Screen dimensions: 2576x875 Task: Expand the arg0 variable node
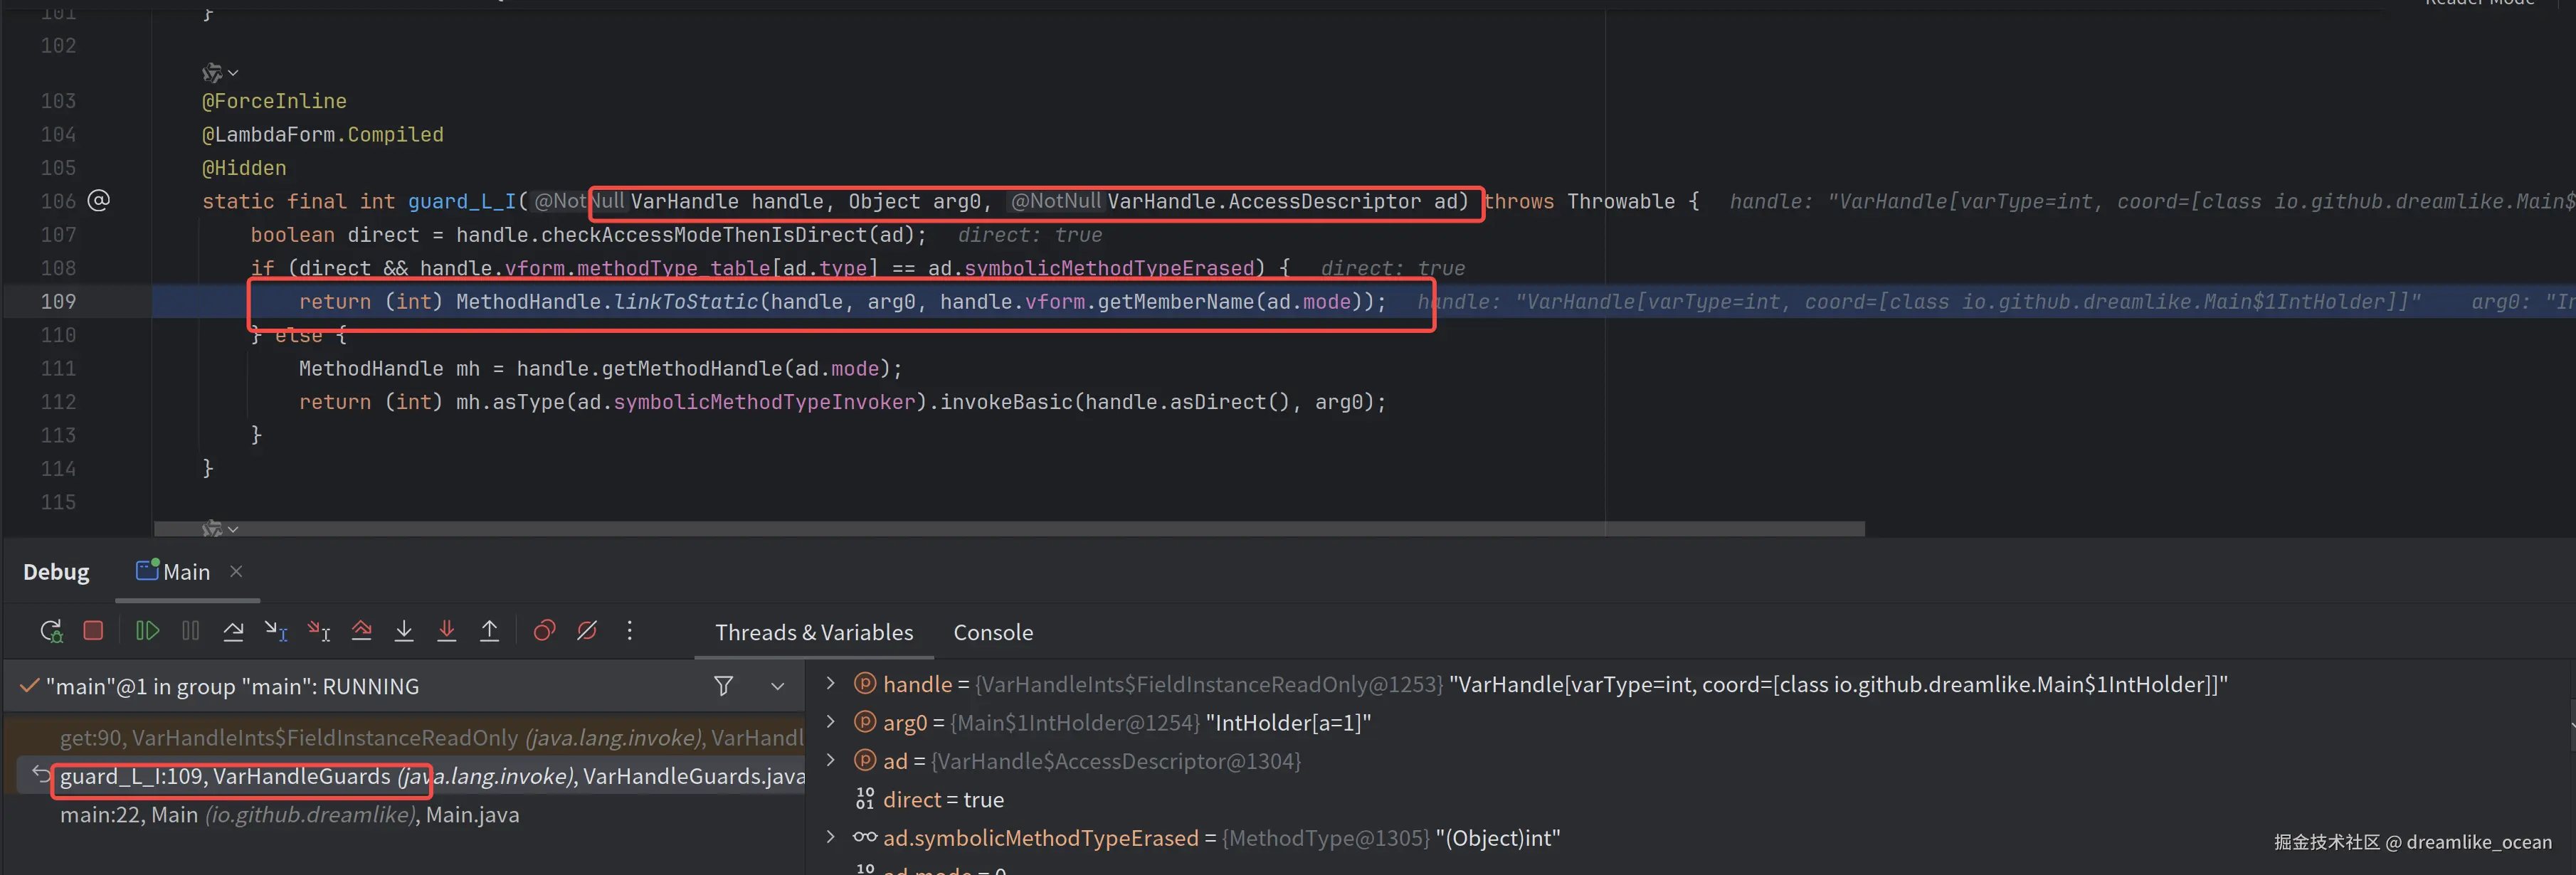[830, 722]
